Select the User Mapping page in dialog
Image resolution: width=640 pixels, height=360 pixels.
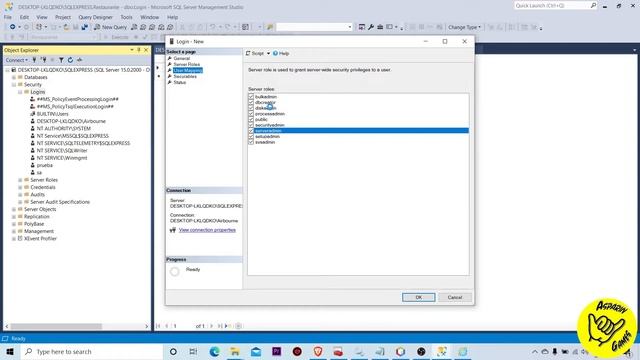[x=188, y=70]
